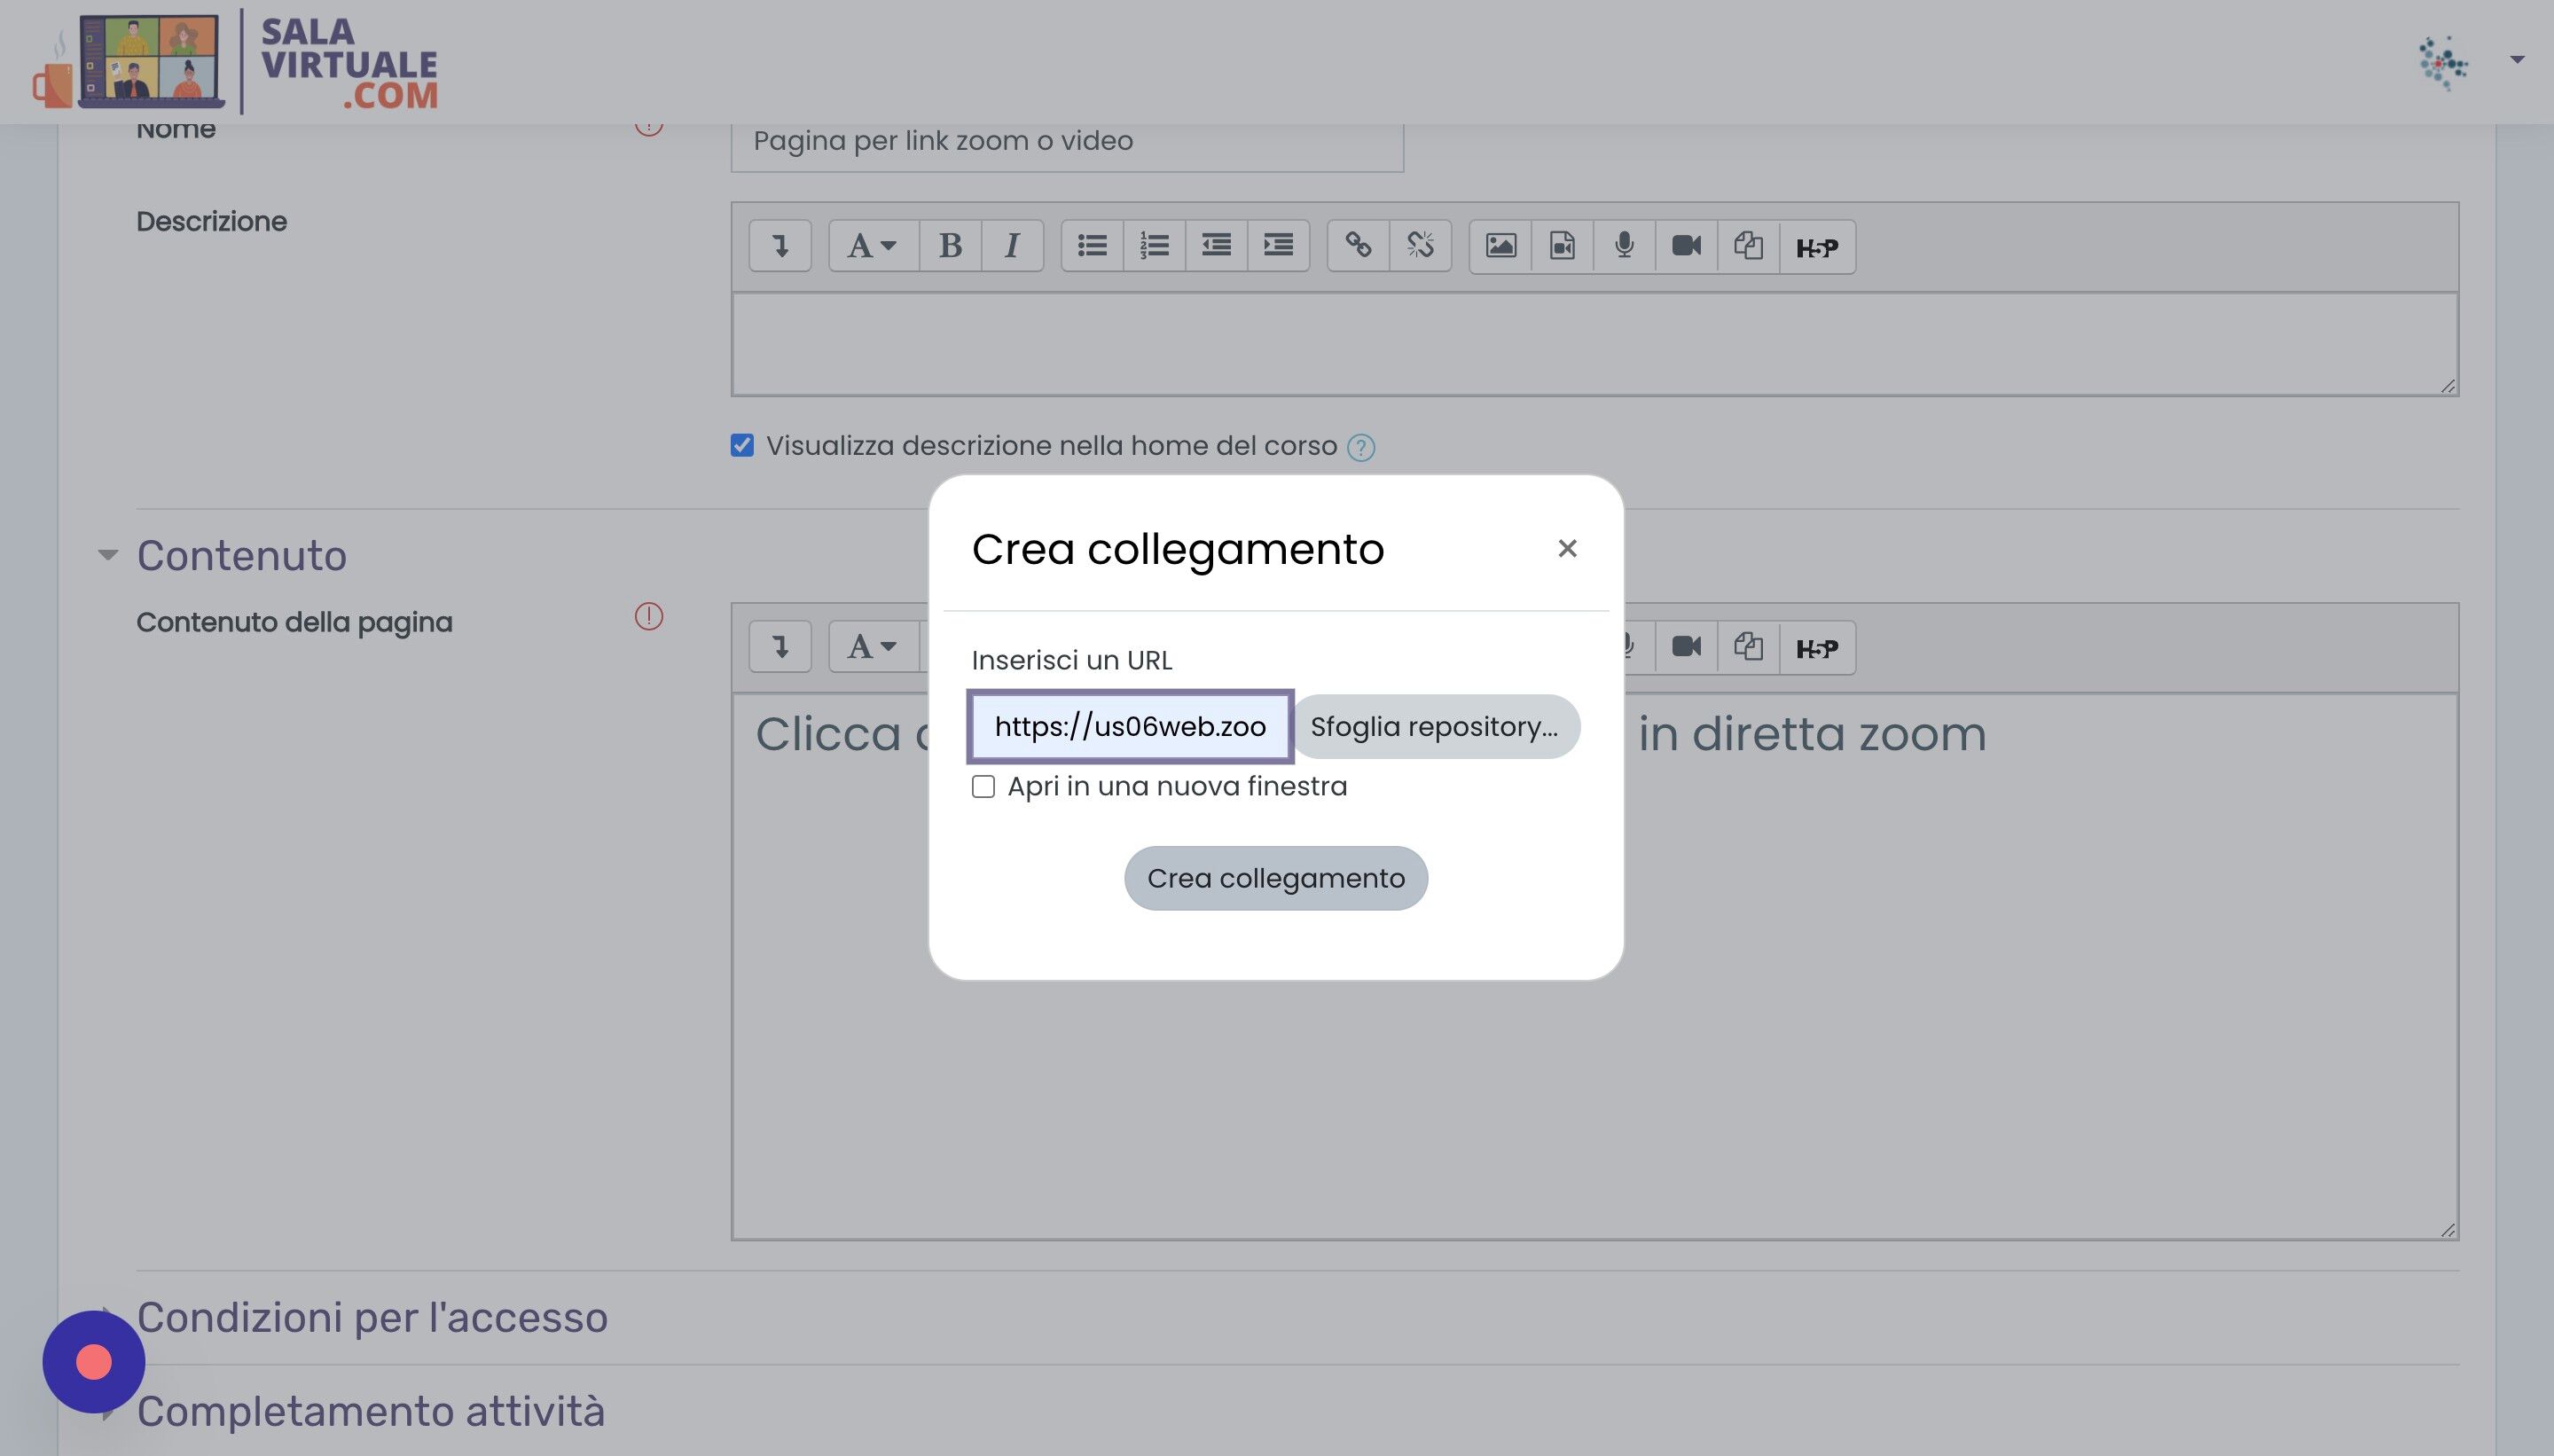Viewport: 2554px width, 1456px height.
Task: Manage files in Descrizione editor
Action: (1748, 246)
